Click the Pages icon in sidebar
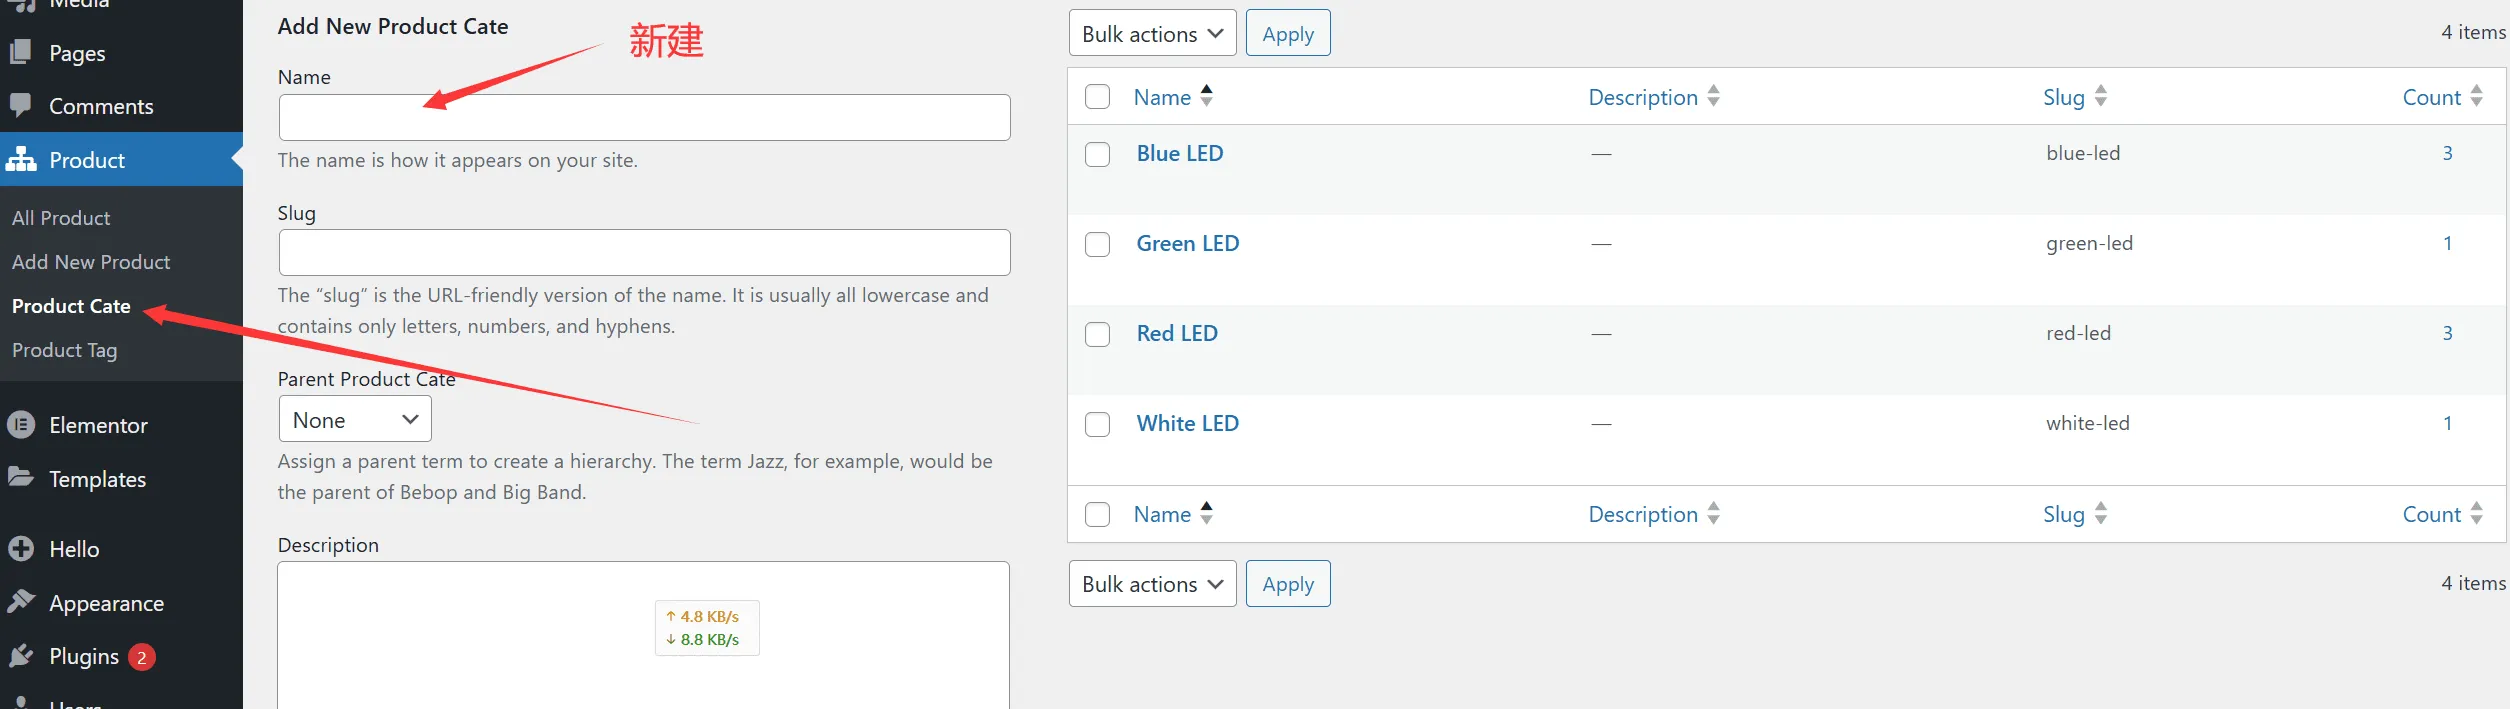This screenshot has width=2510, height=709. point(21,52)
